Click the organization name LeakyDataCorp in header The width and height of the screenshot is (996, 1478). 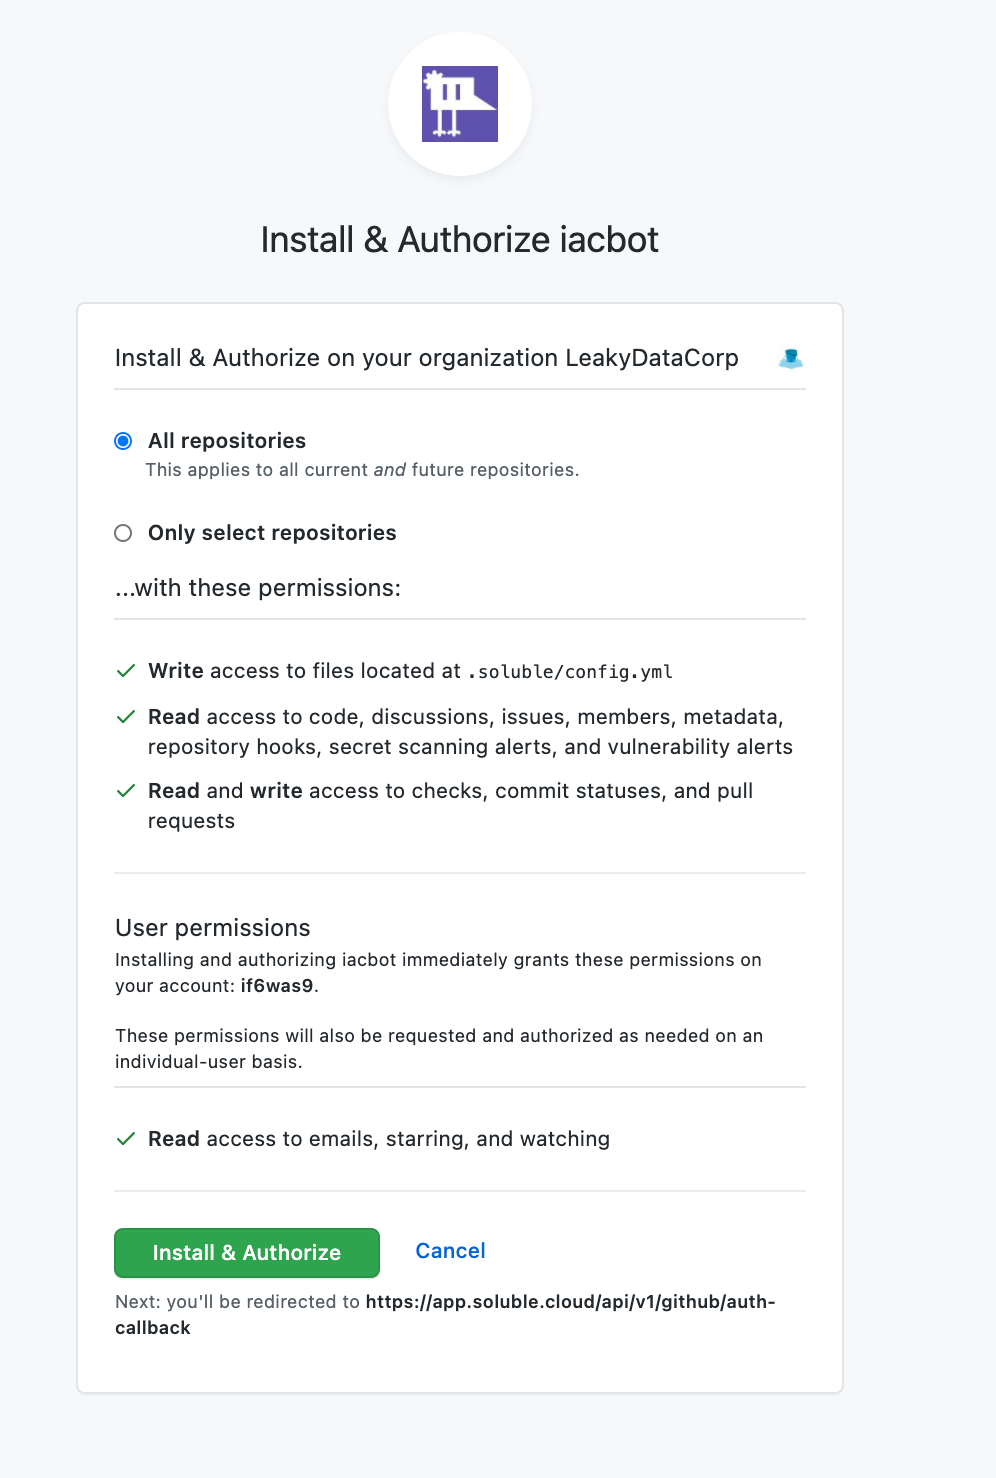click(x=652, y=358)
